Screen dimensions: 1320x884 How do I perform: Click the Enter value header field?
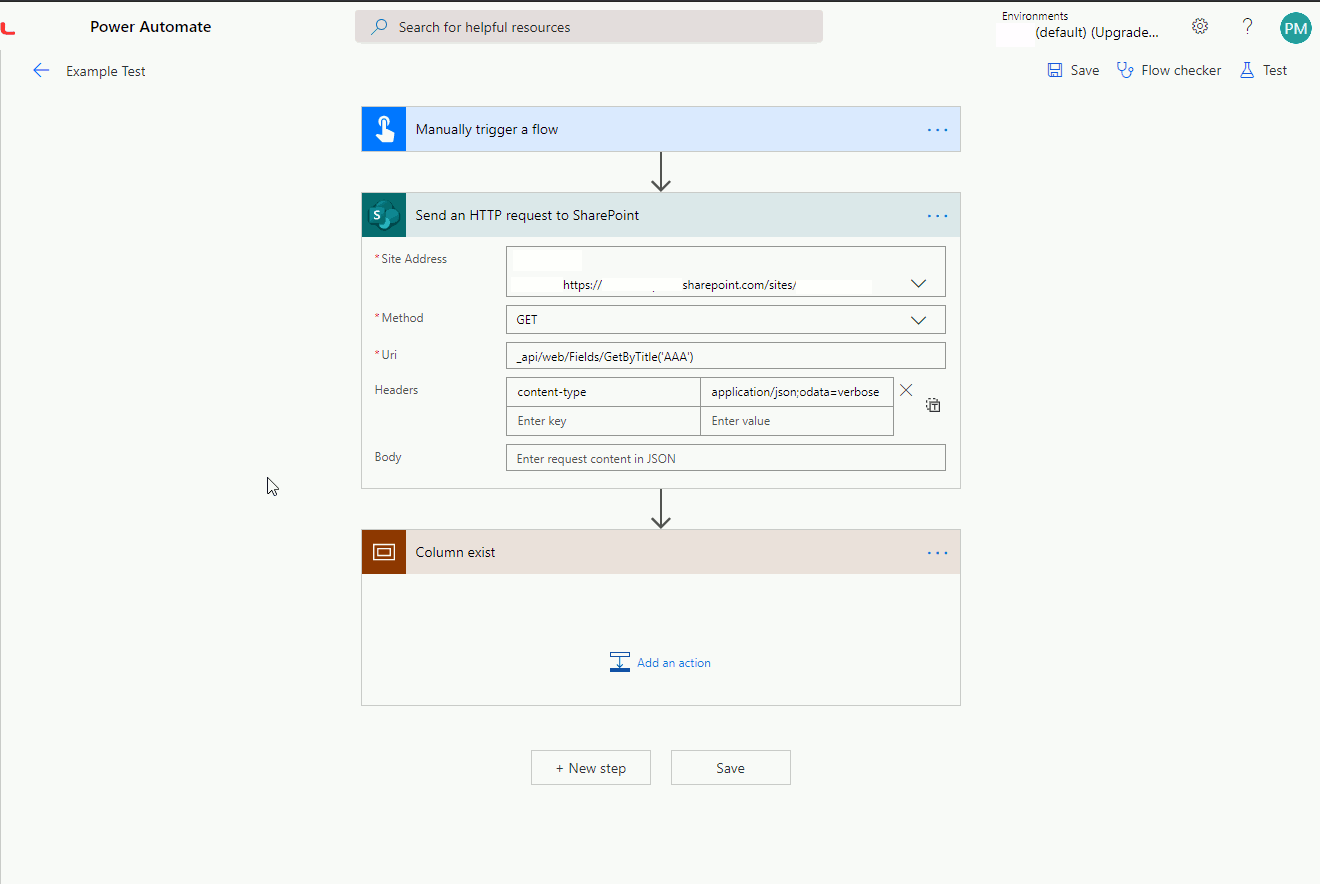[797, 421]
